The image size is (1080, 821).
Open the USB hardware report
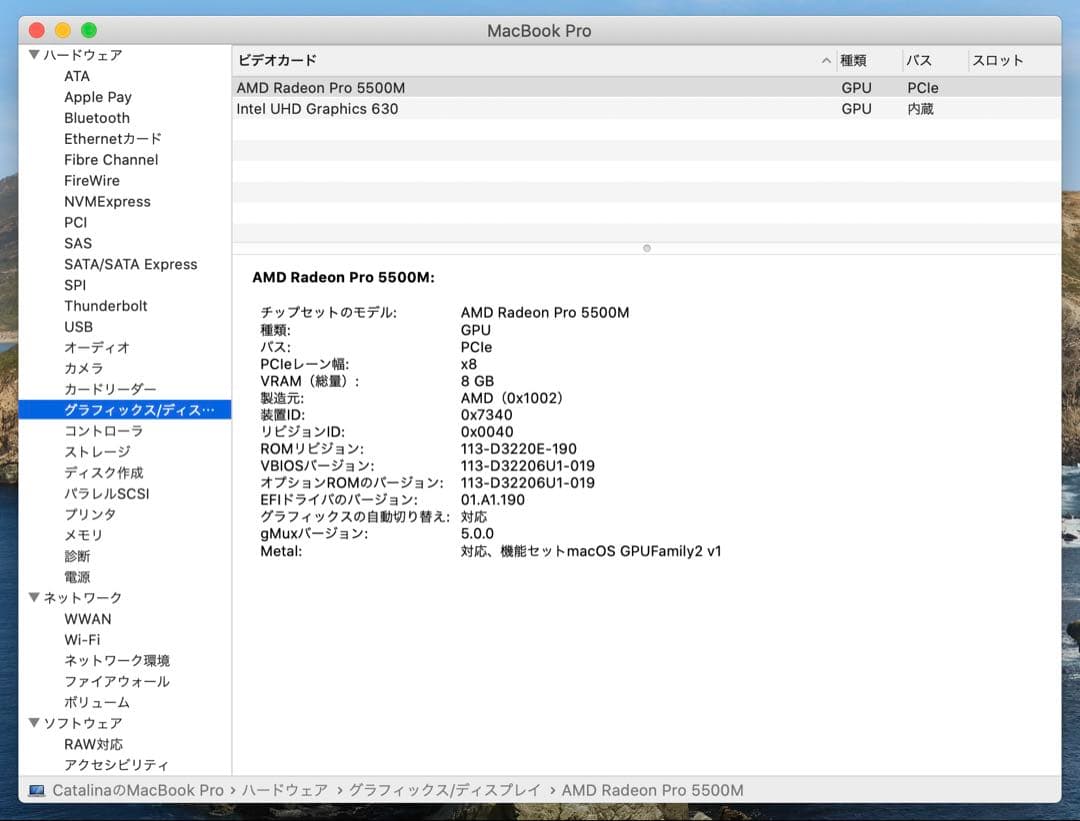pyautogui.click(x=79, y=327)
